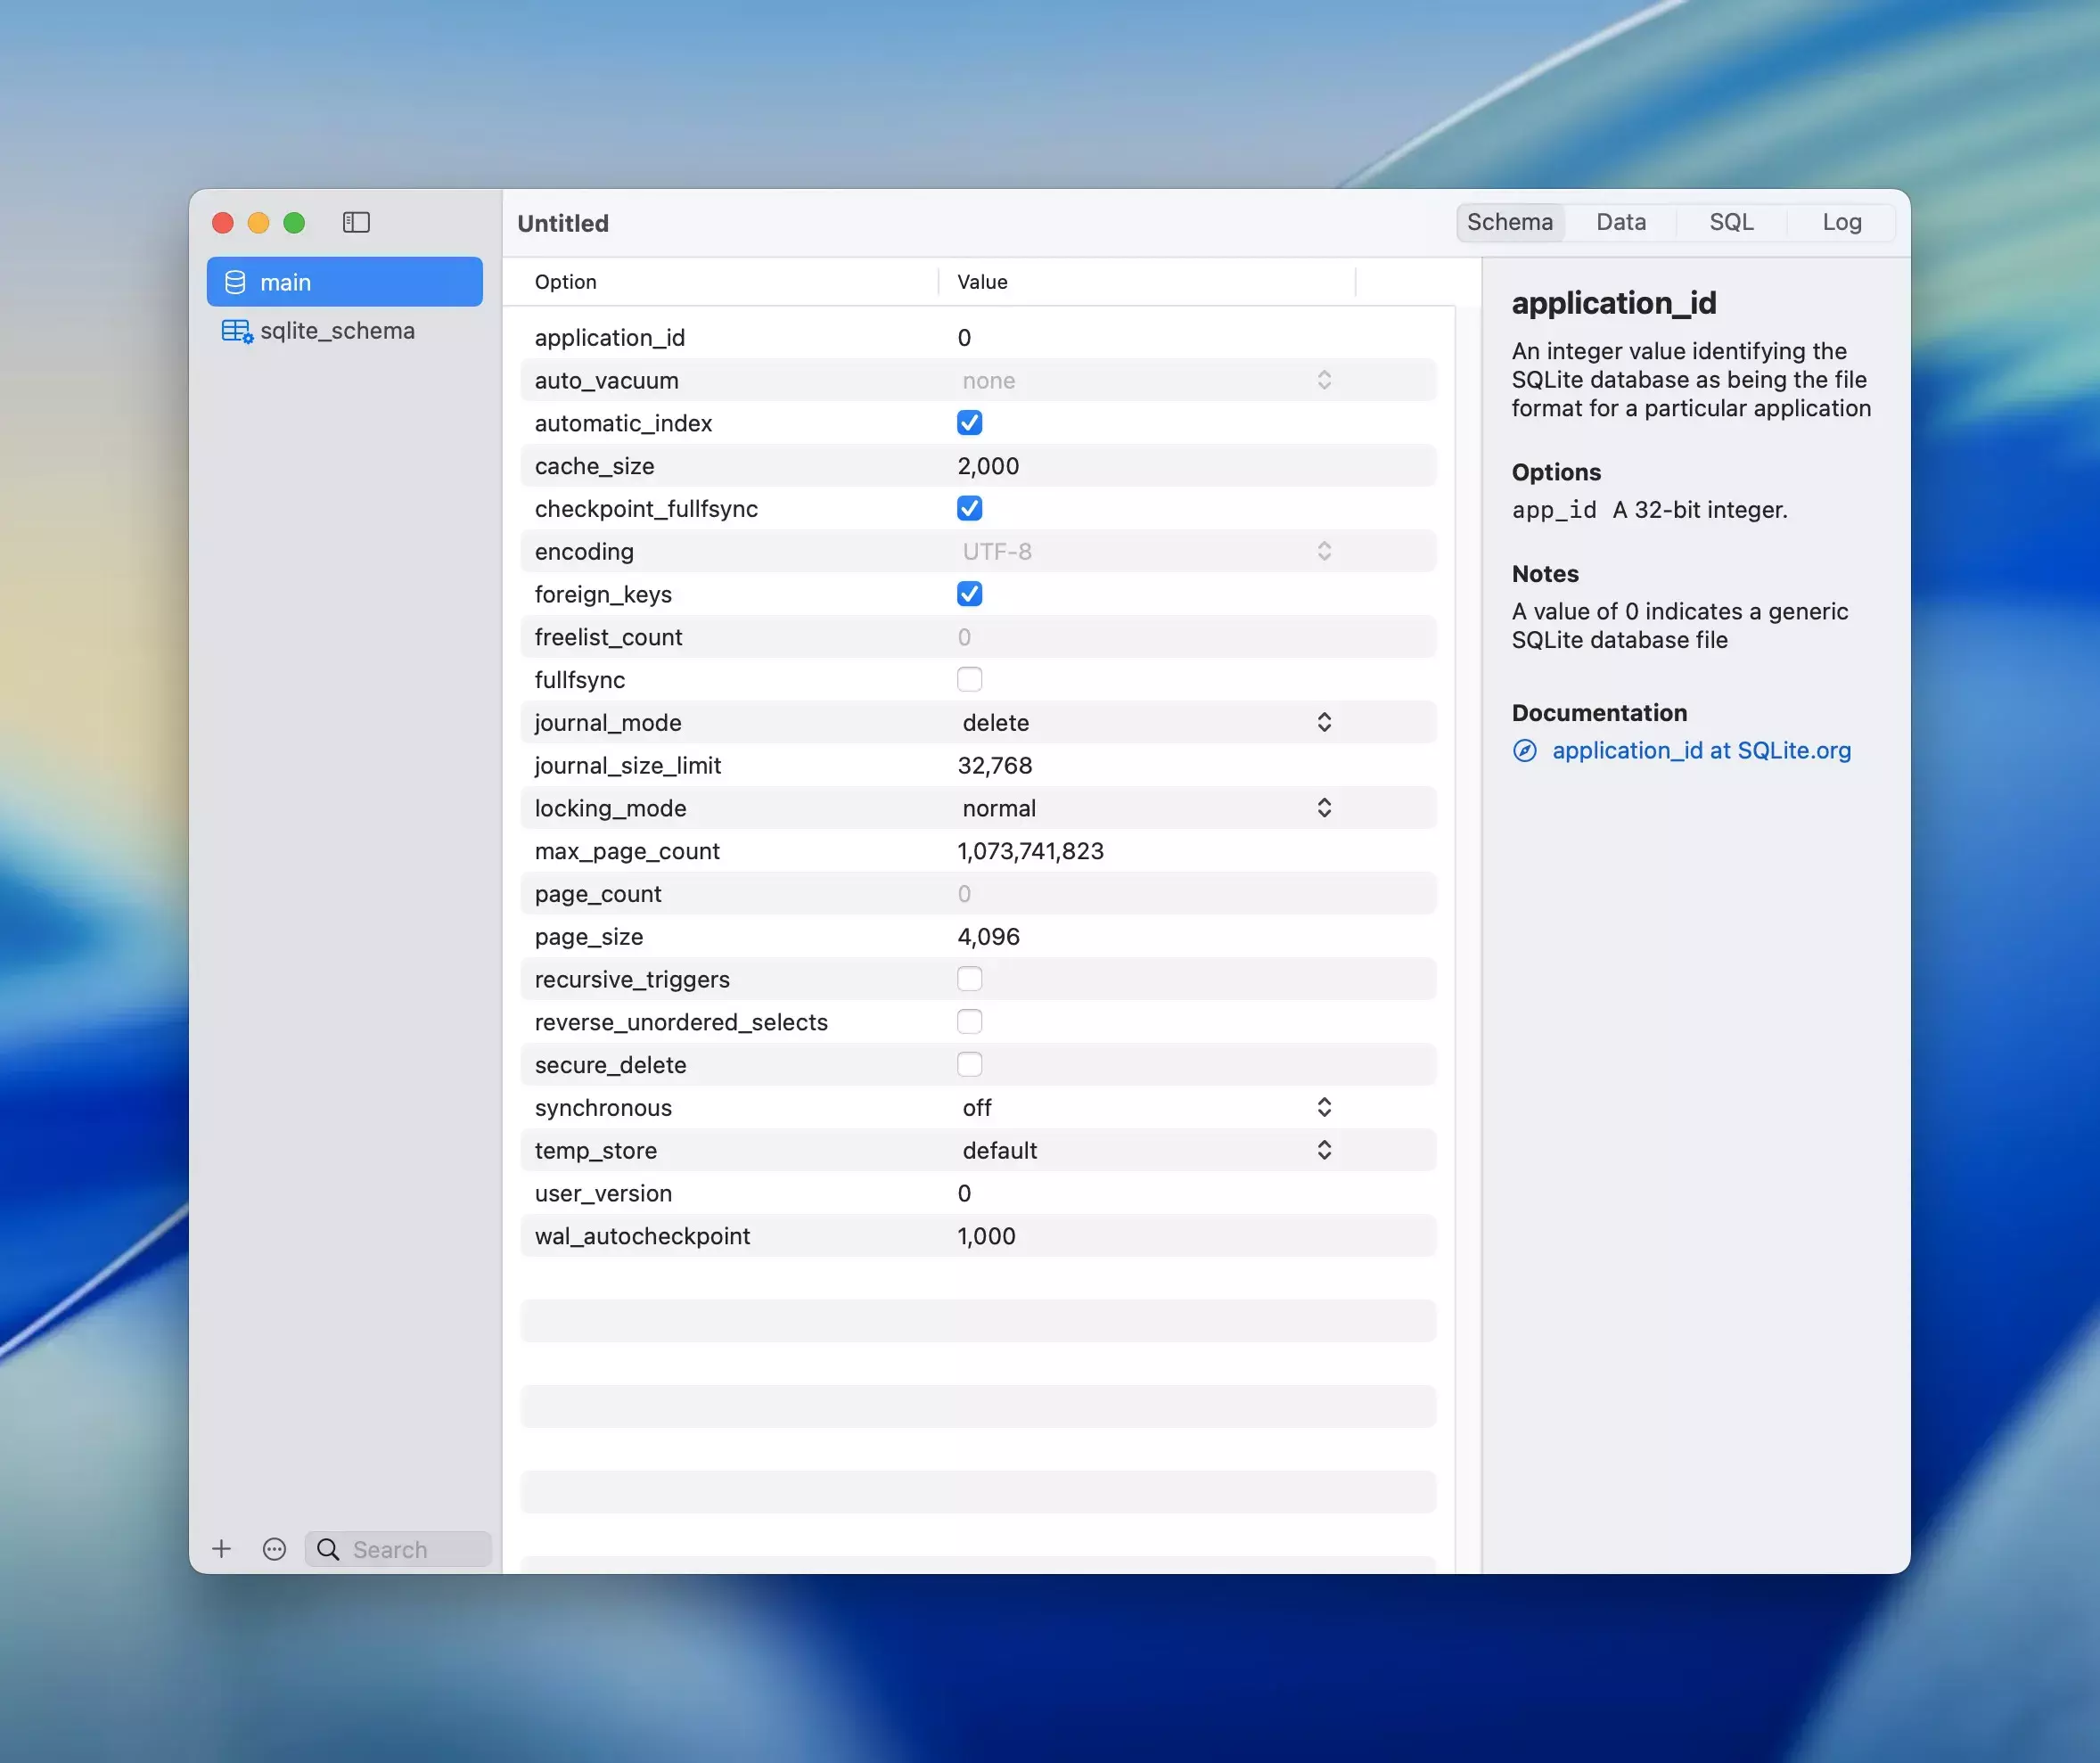Select the main database icon
The image size is (2100, 1763).
coord(235,282)
